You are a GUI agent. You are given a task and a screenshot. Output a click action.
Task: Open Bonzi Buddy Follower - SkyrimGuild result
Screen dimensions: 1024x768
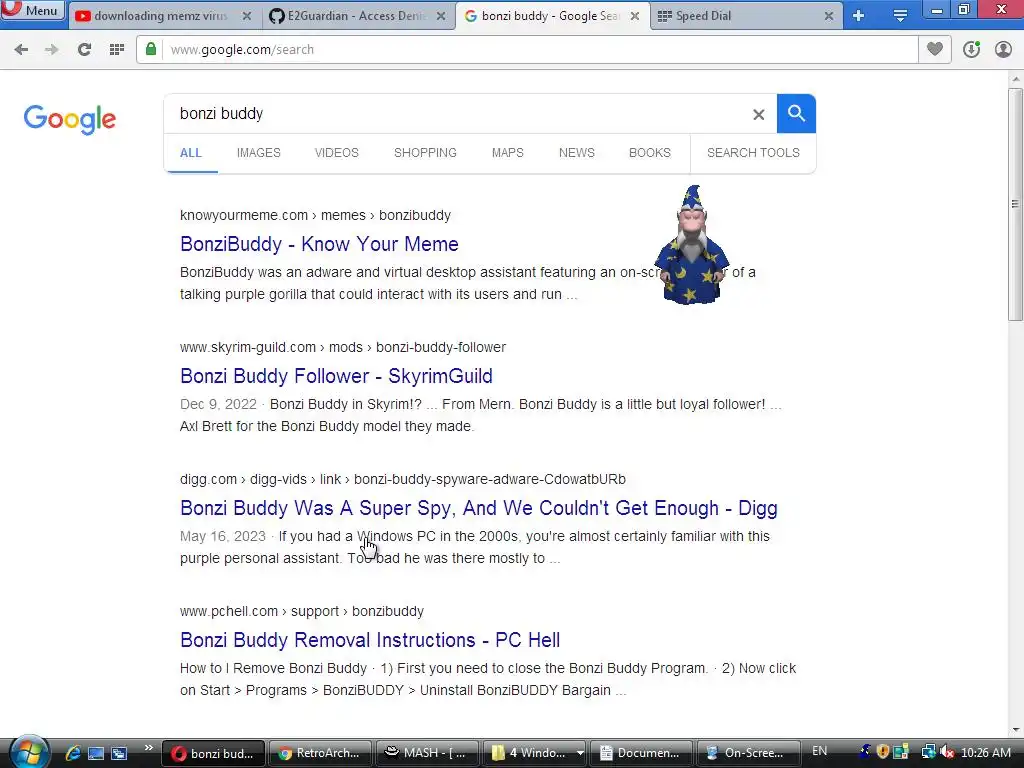click(x=336, y=376)
